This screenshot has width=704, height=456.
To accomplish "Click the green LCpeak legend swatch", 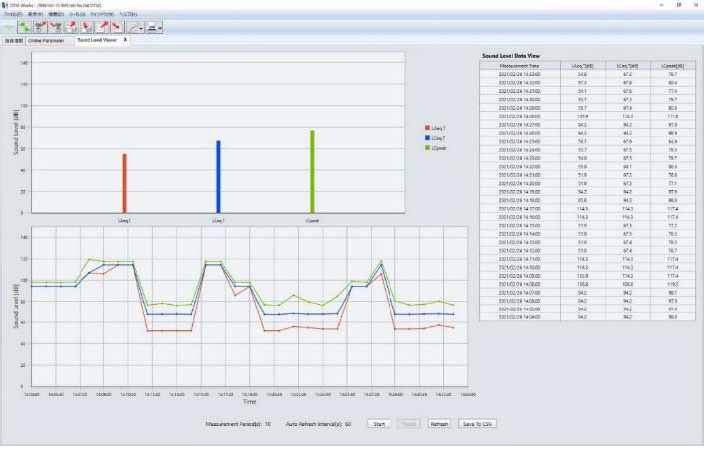I will click(x=427, y=148).
